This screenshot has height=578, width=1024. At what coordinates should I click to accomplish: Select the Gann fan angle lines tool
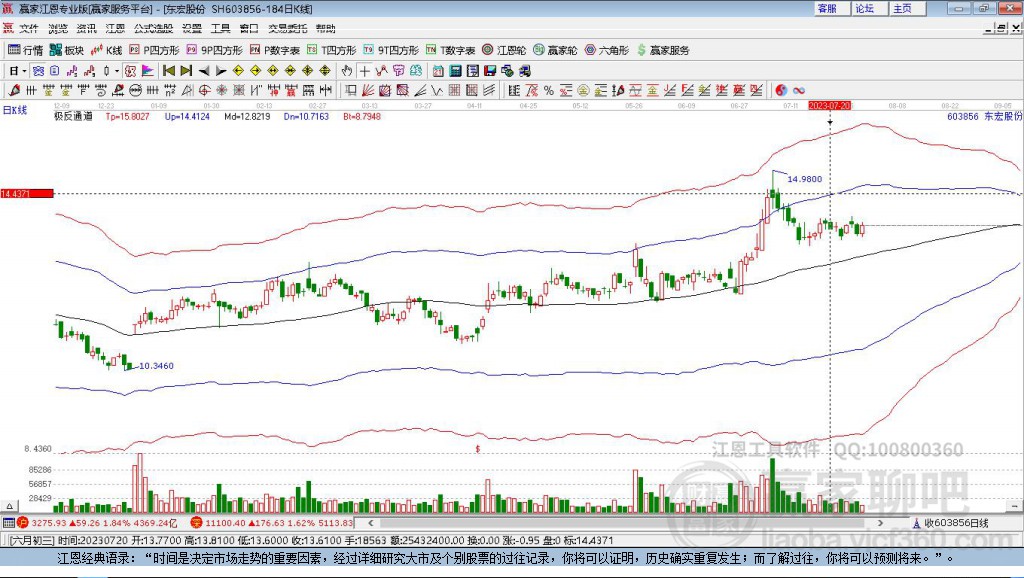368,90
